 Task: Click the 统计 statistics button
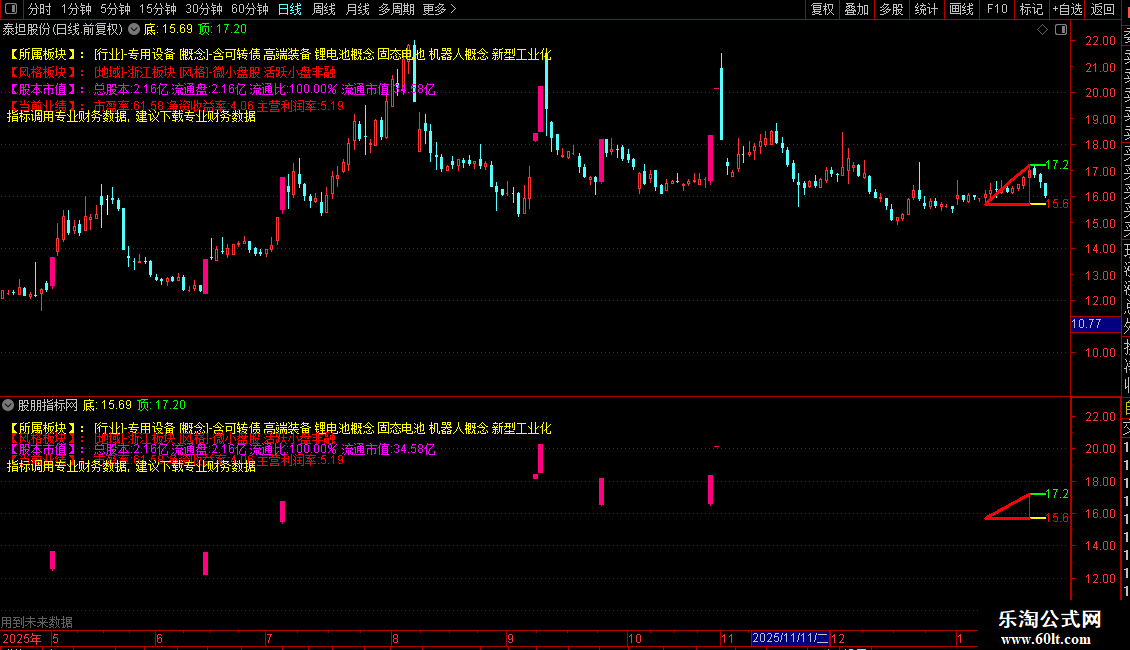coord(926,9)
